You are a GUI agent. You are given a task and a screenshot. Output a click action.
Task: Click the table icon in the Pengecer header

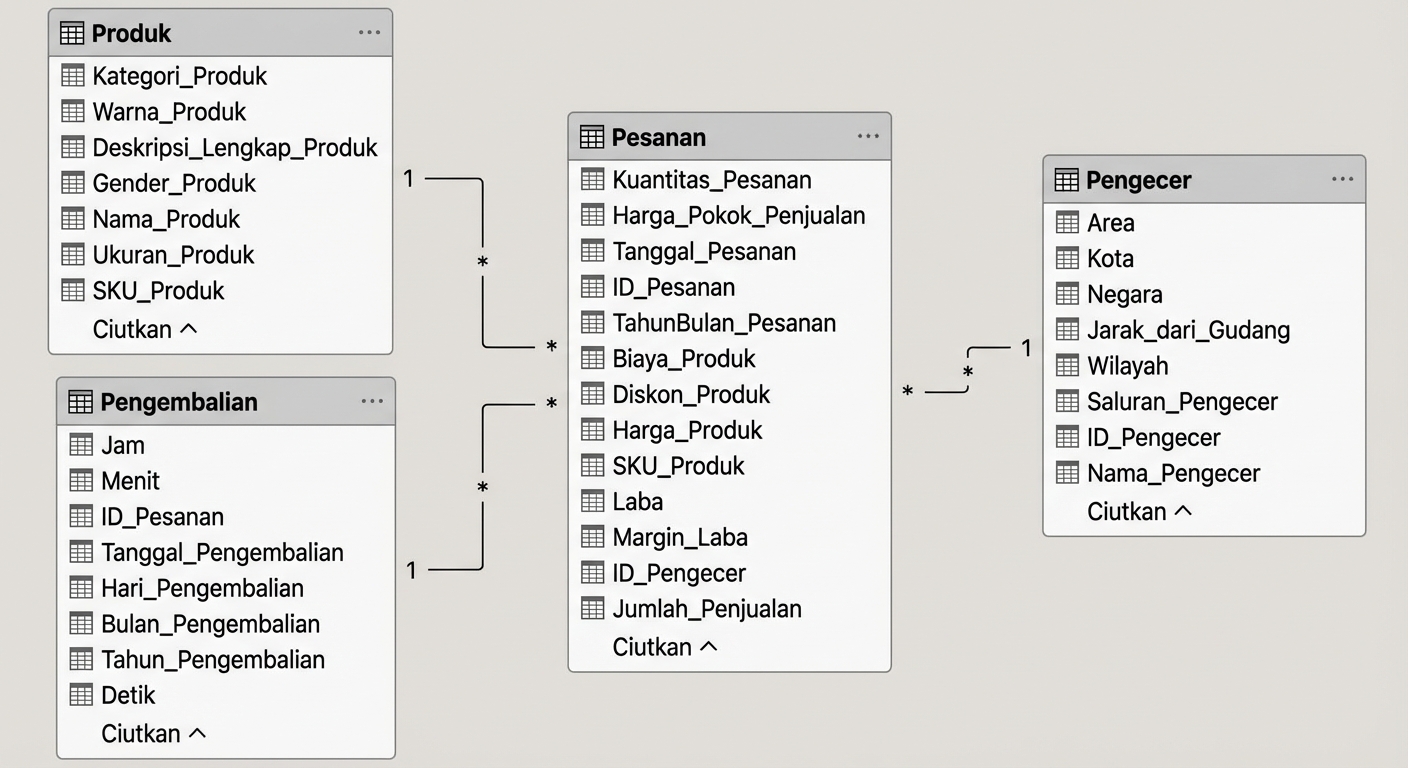click(x=1066, y=180)
